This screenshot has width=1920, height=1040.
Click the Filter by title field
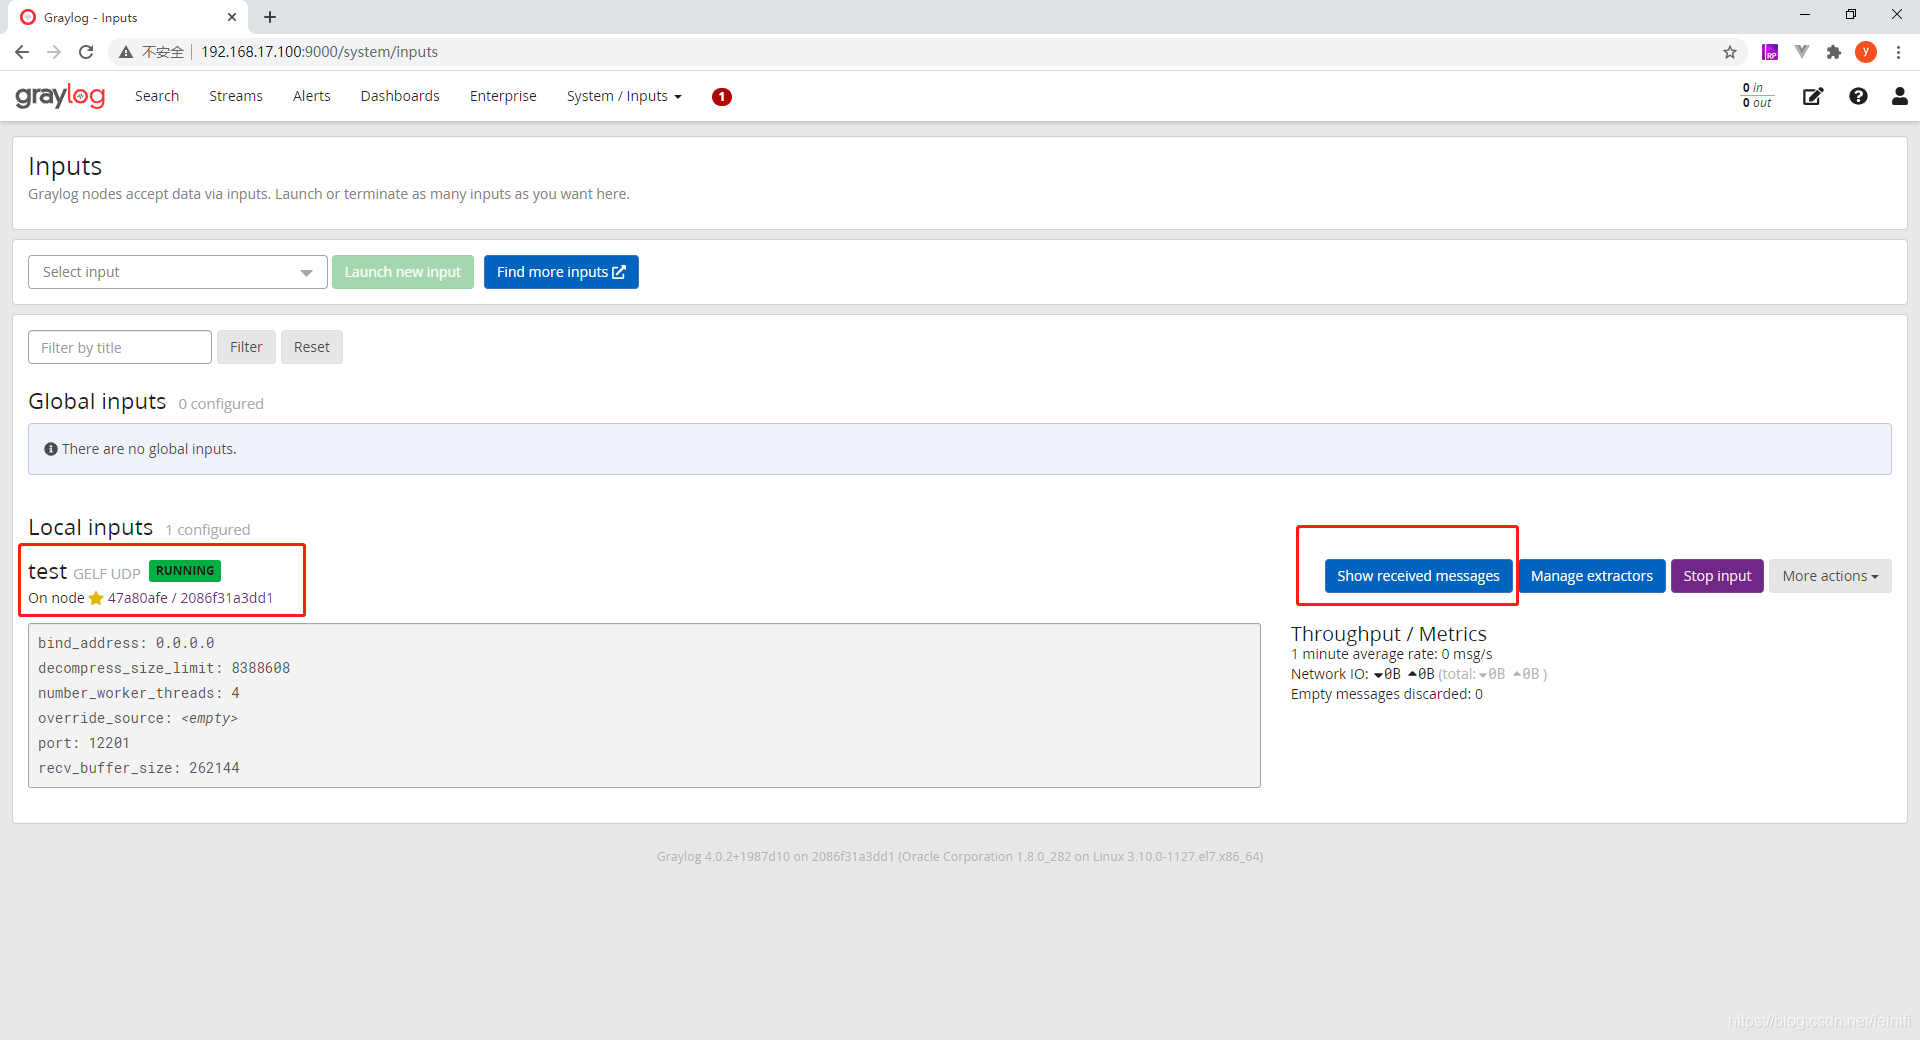click(120, 347)
